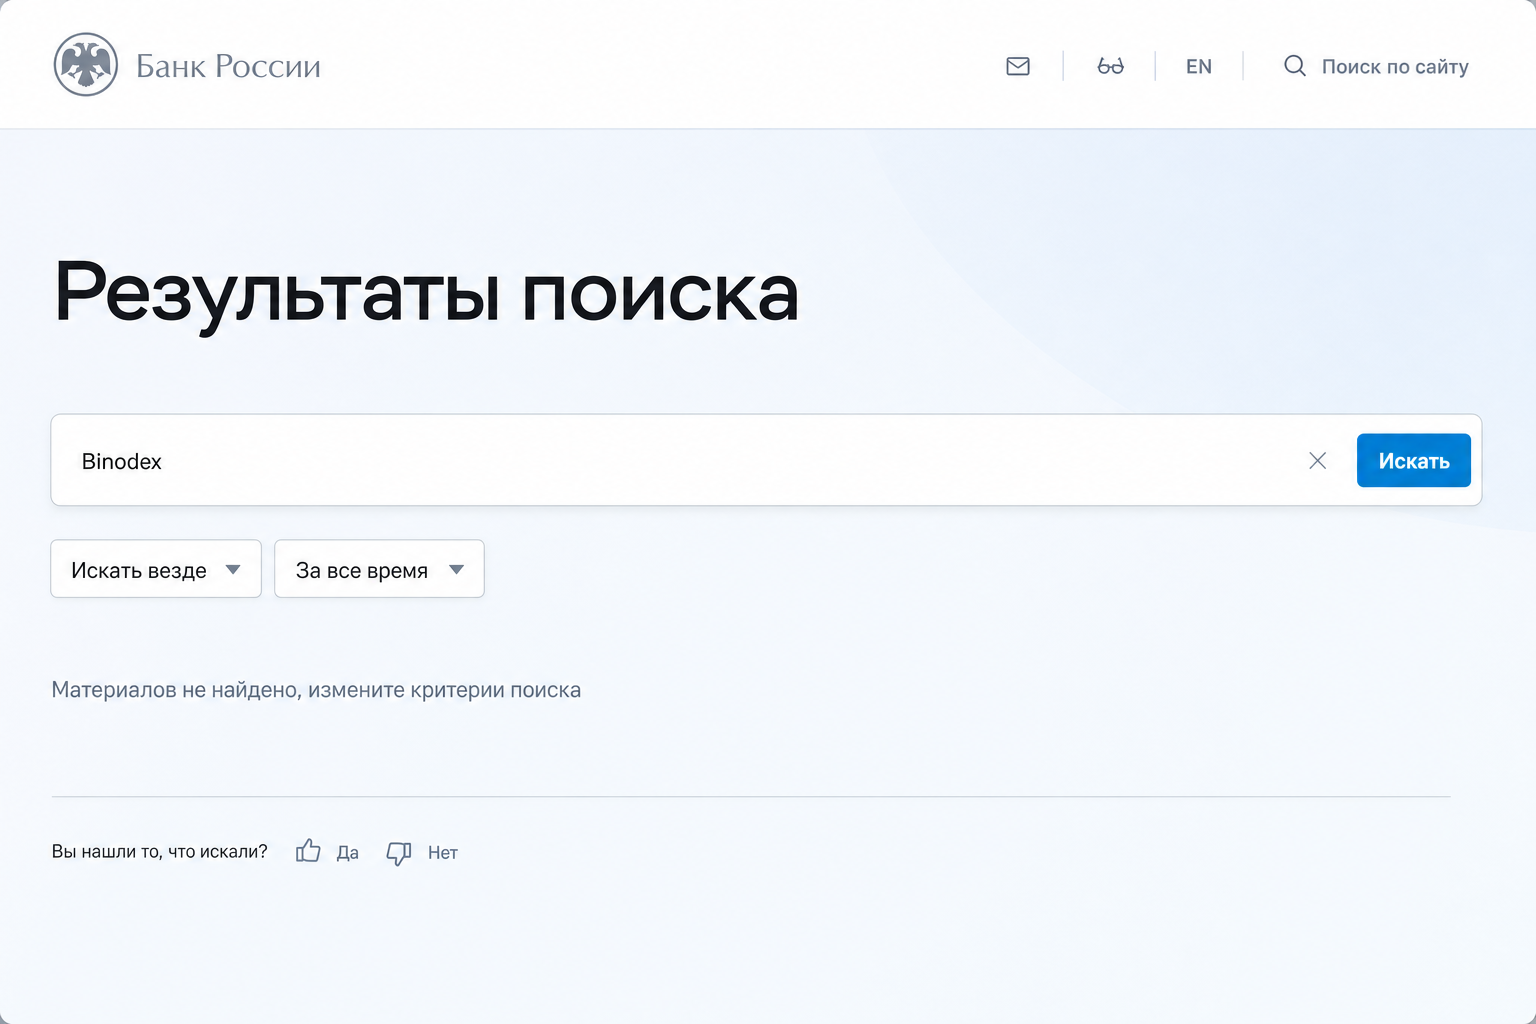The width and height of the screenshot is (1536, 1024).
Task: Enable the visually impaired glasses icon
Action: coord(1110,66)
